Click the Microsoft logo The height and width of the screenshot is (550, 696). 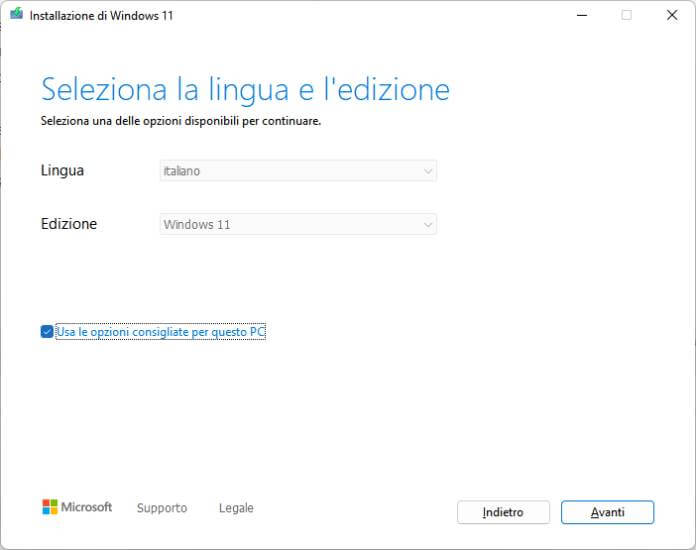(x=77, y=507)
